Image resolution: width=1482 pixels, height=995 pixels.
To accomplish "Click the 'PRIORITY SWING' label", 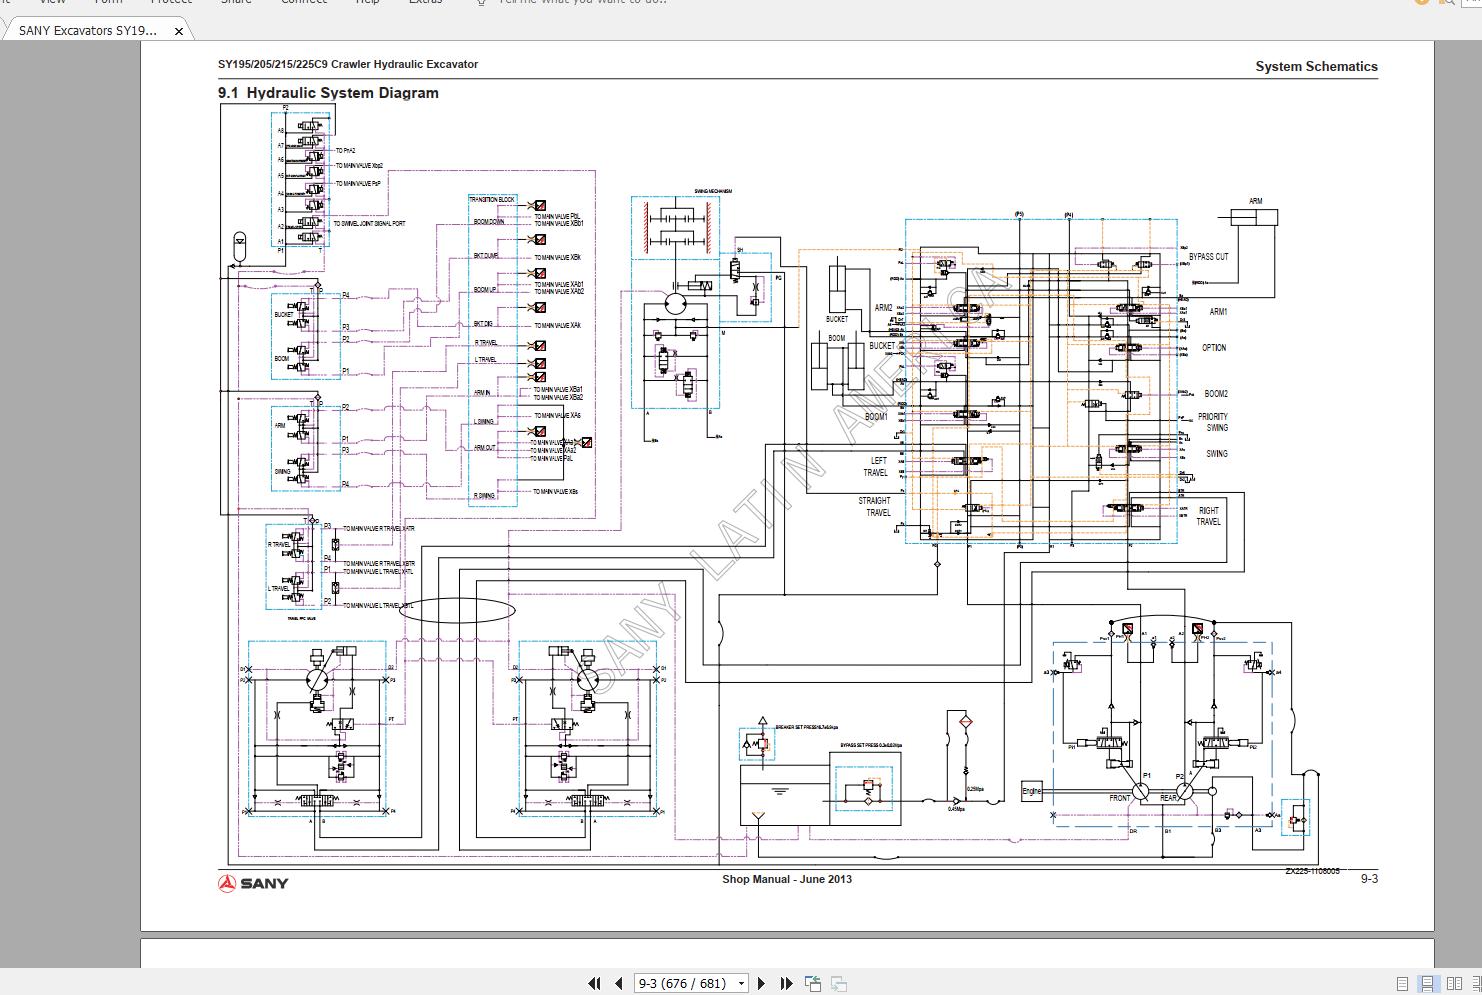I will click(1213, 422).
